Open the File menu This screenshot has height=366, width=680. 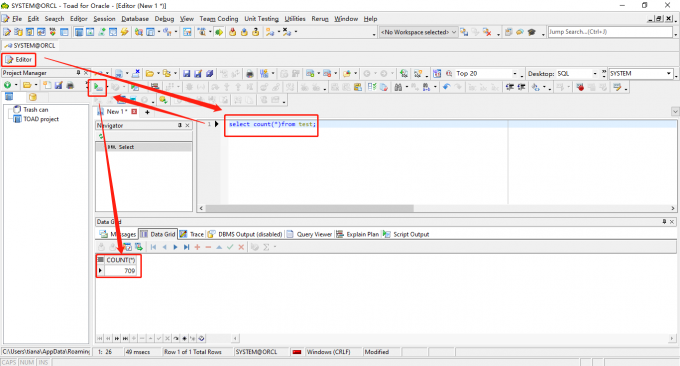(17, 19)
